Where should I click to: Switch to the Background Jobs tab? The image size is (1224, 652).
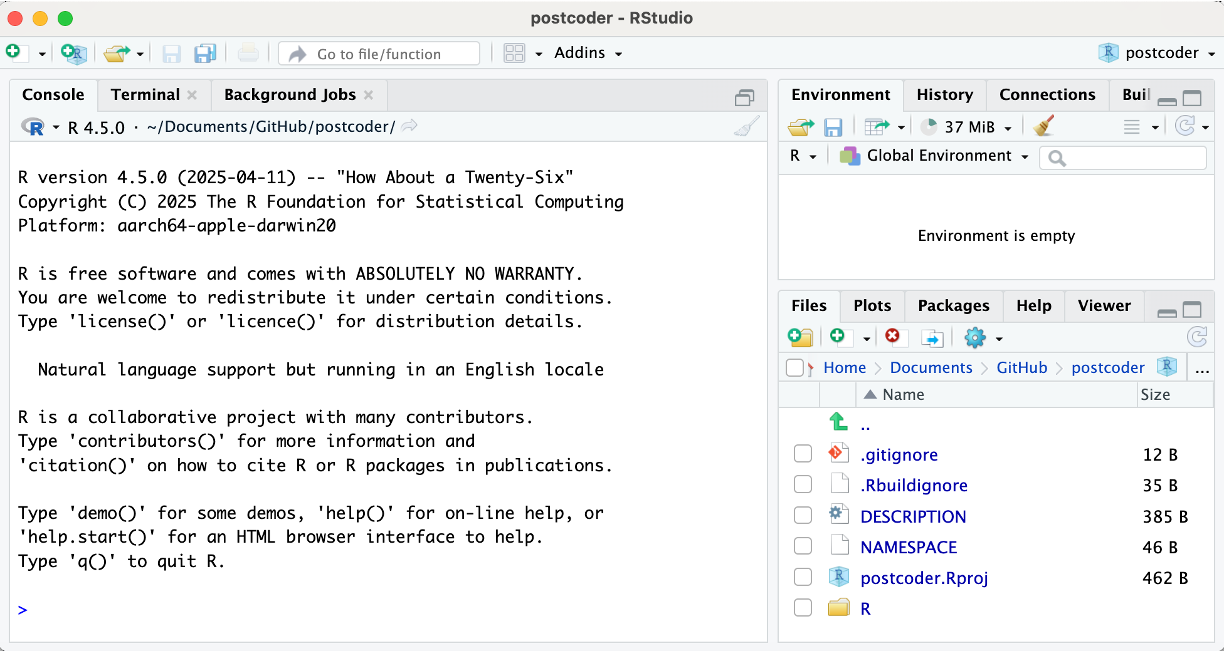290,95
